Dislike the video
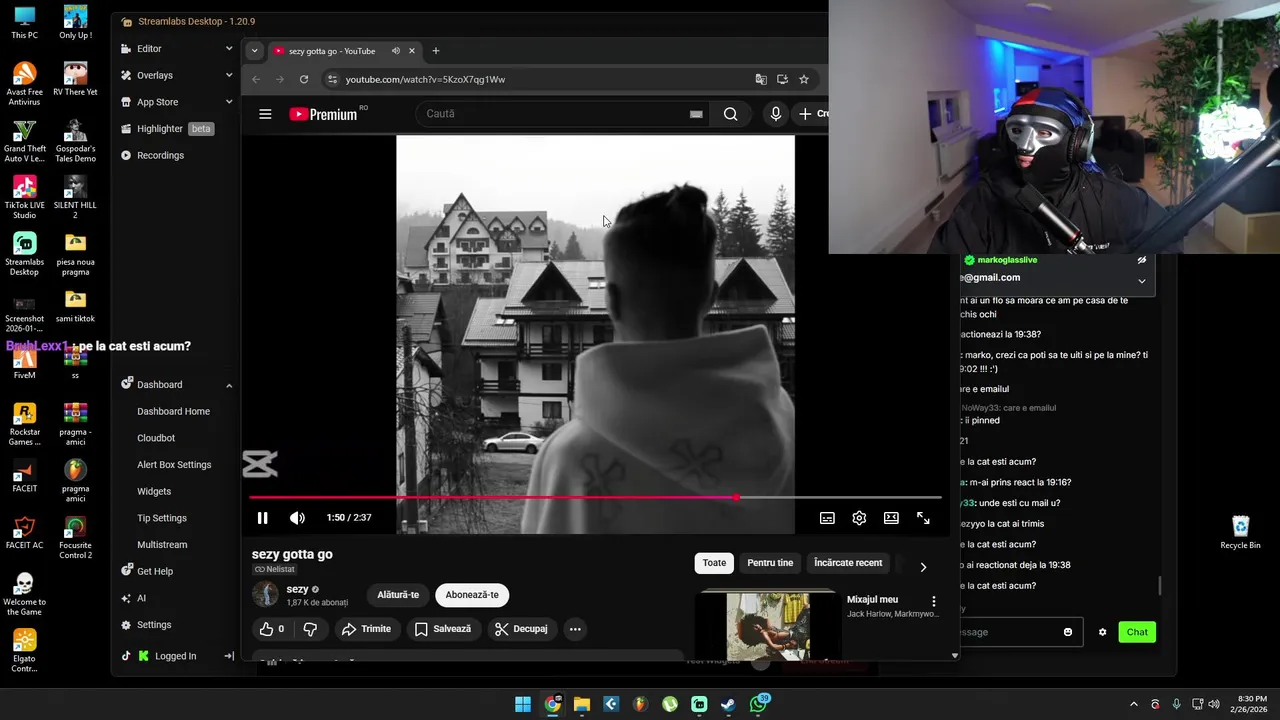This screenshot has height=720, width=1280. [310, 629]
